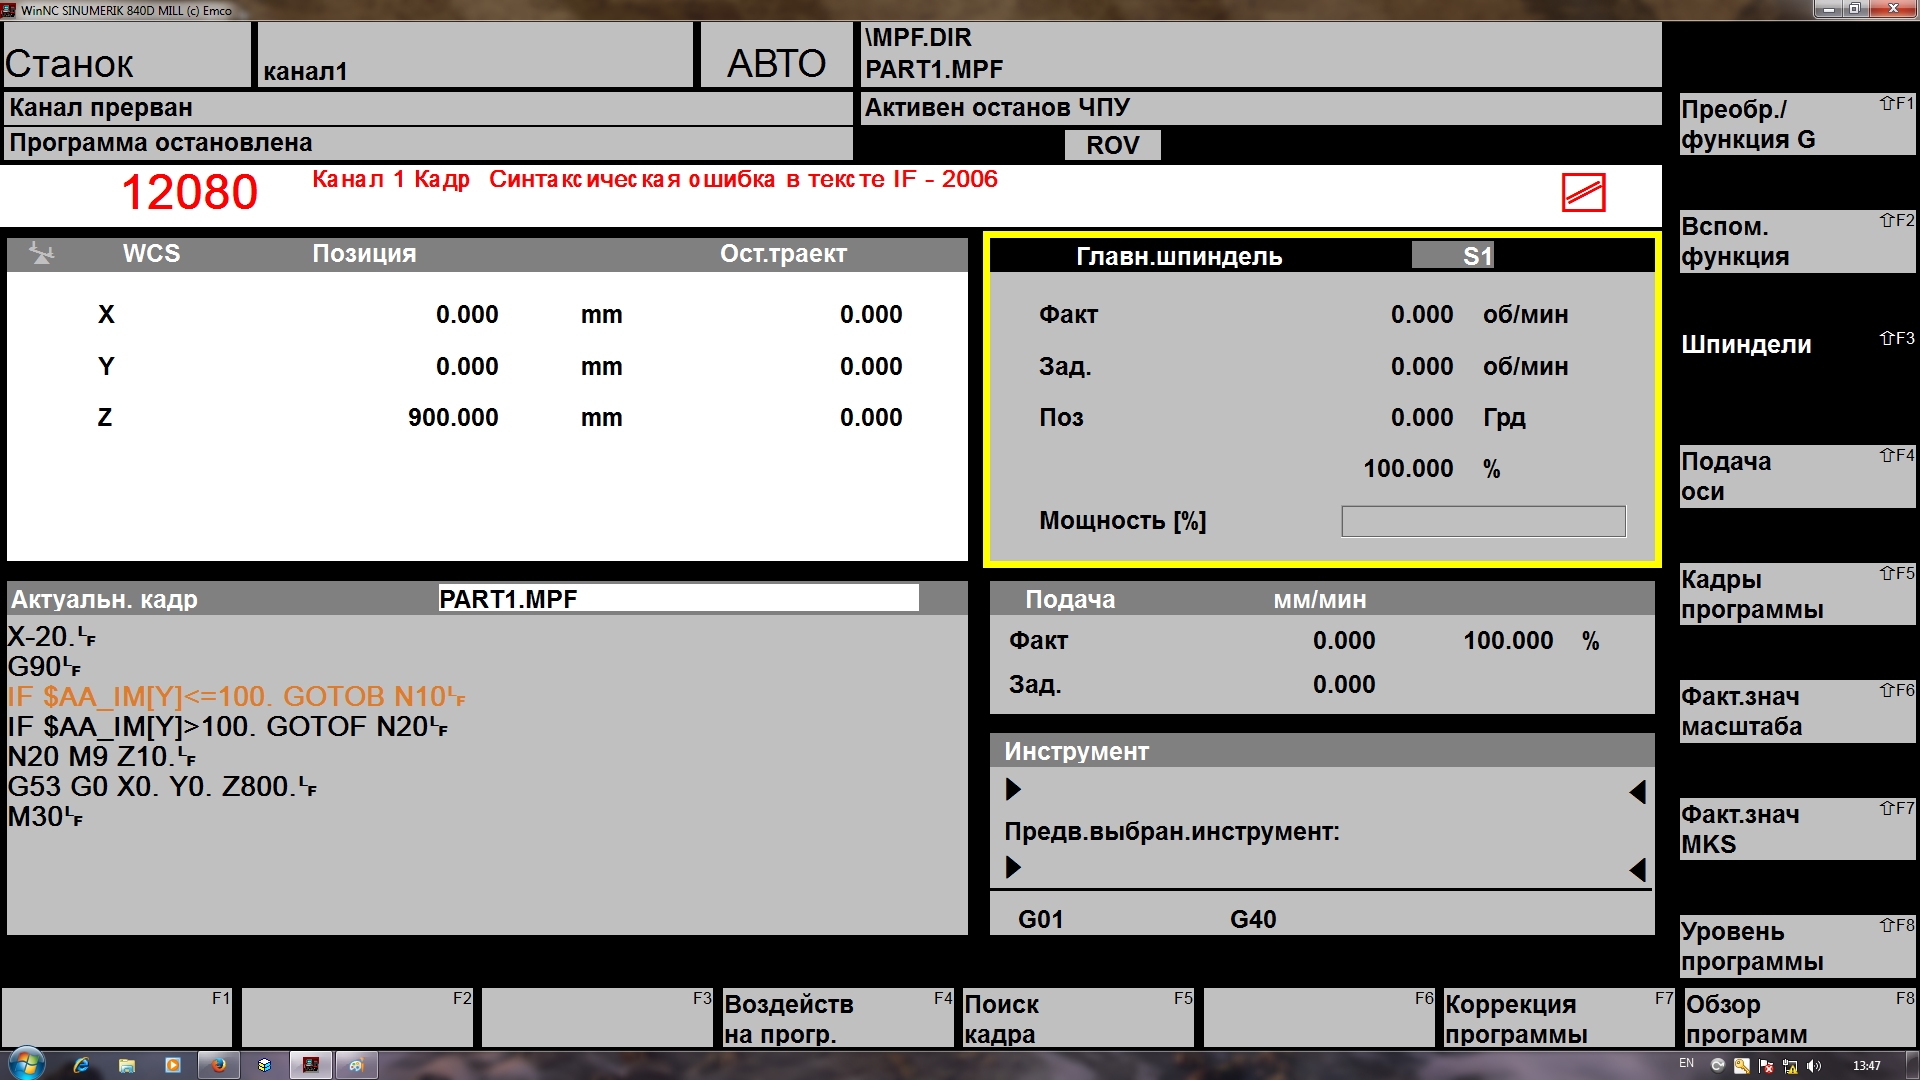Open Поиск кадра softkey

(1078, 1018)
